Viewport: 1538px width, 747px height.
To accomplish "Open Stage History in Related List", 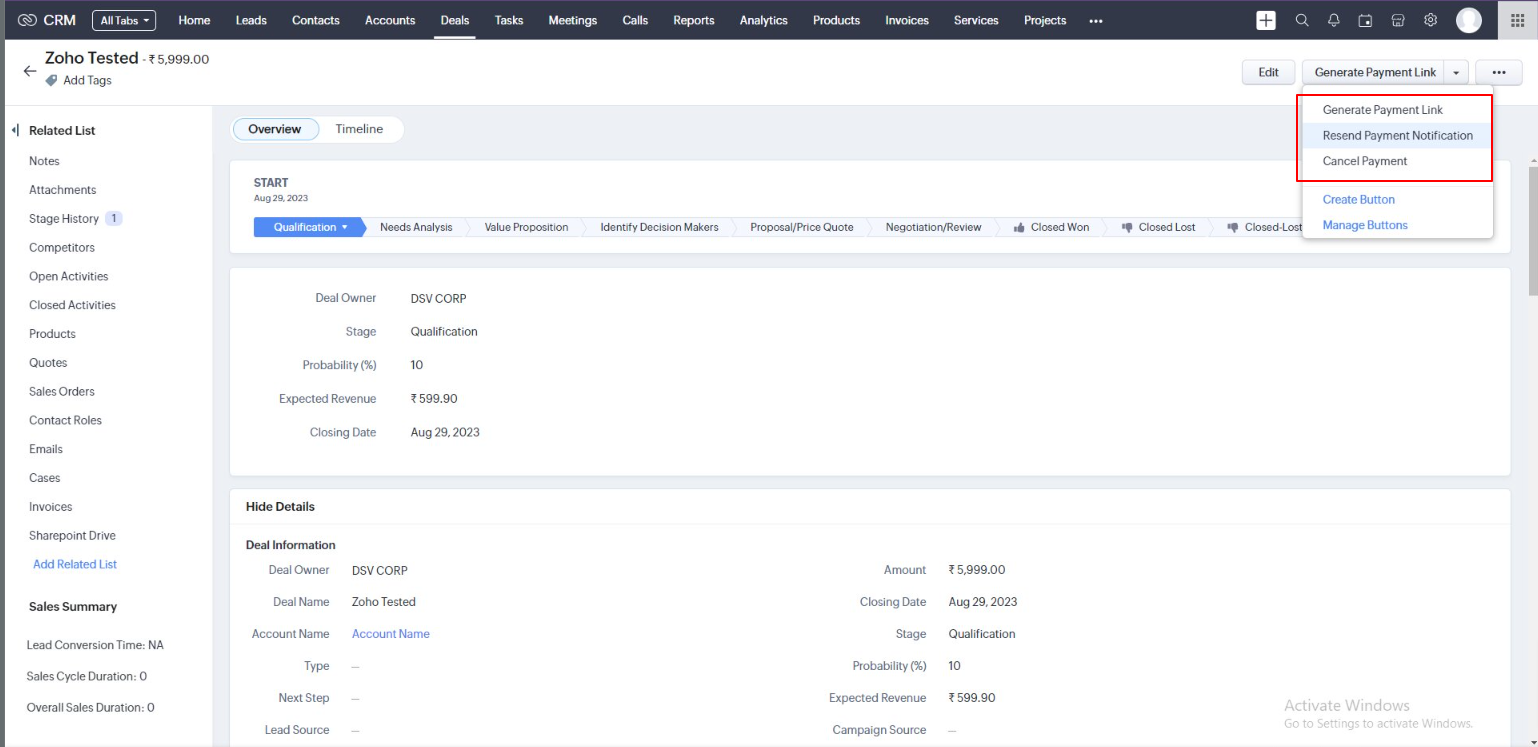I will 64,219.
